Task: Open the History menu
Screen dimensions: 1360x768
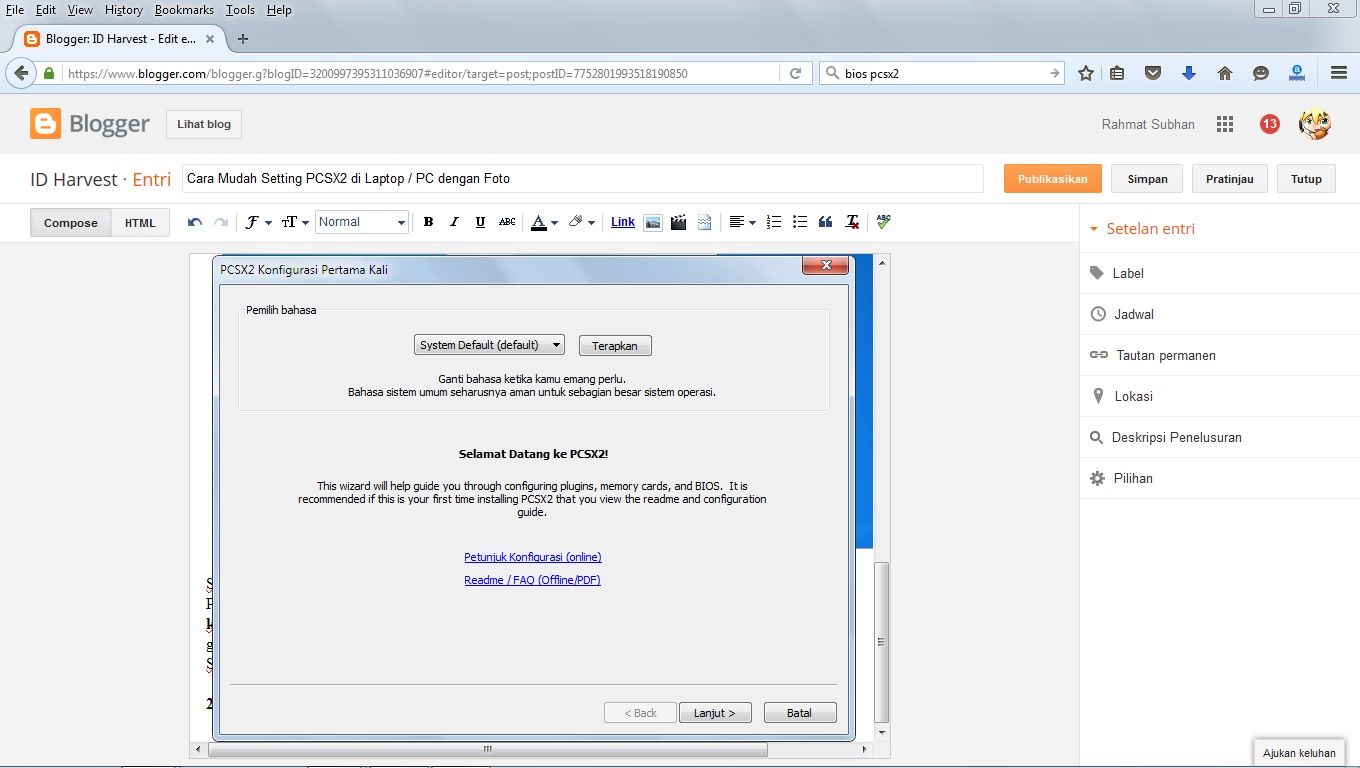Action: tap(124, 9)
